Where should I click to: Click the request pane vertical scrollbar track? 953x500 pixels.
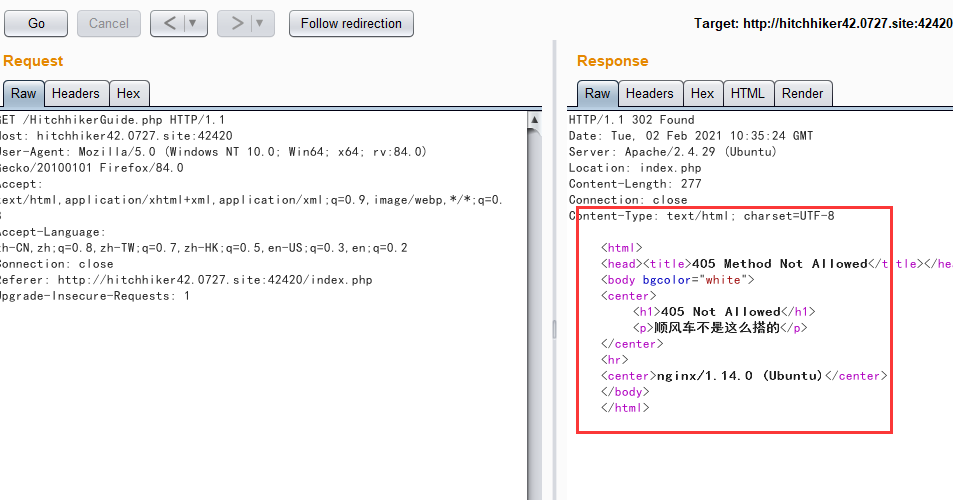click(x=534, y=316)
